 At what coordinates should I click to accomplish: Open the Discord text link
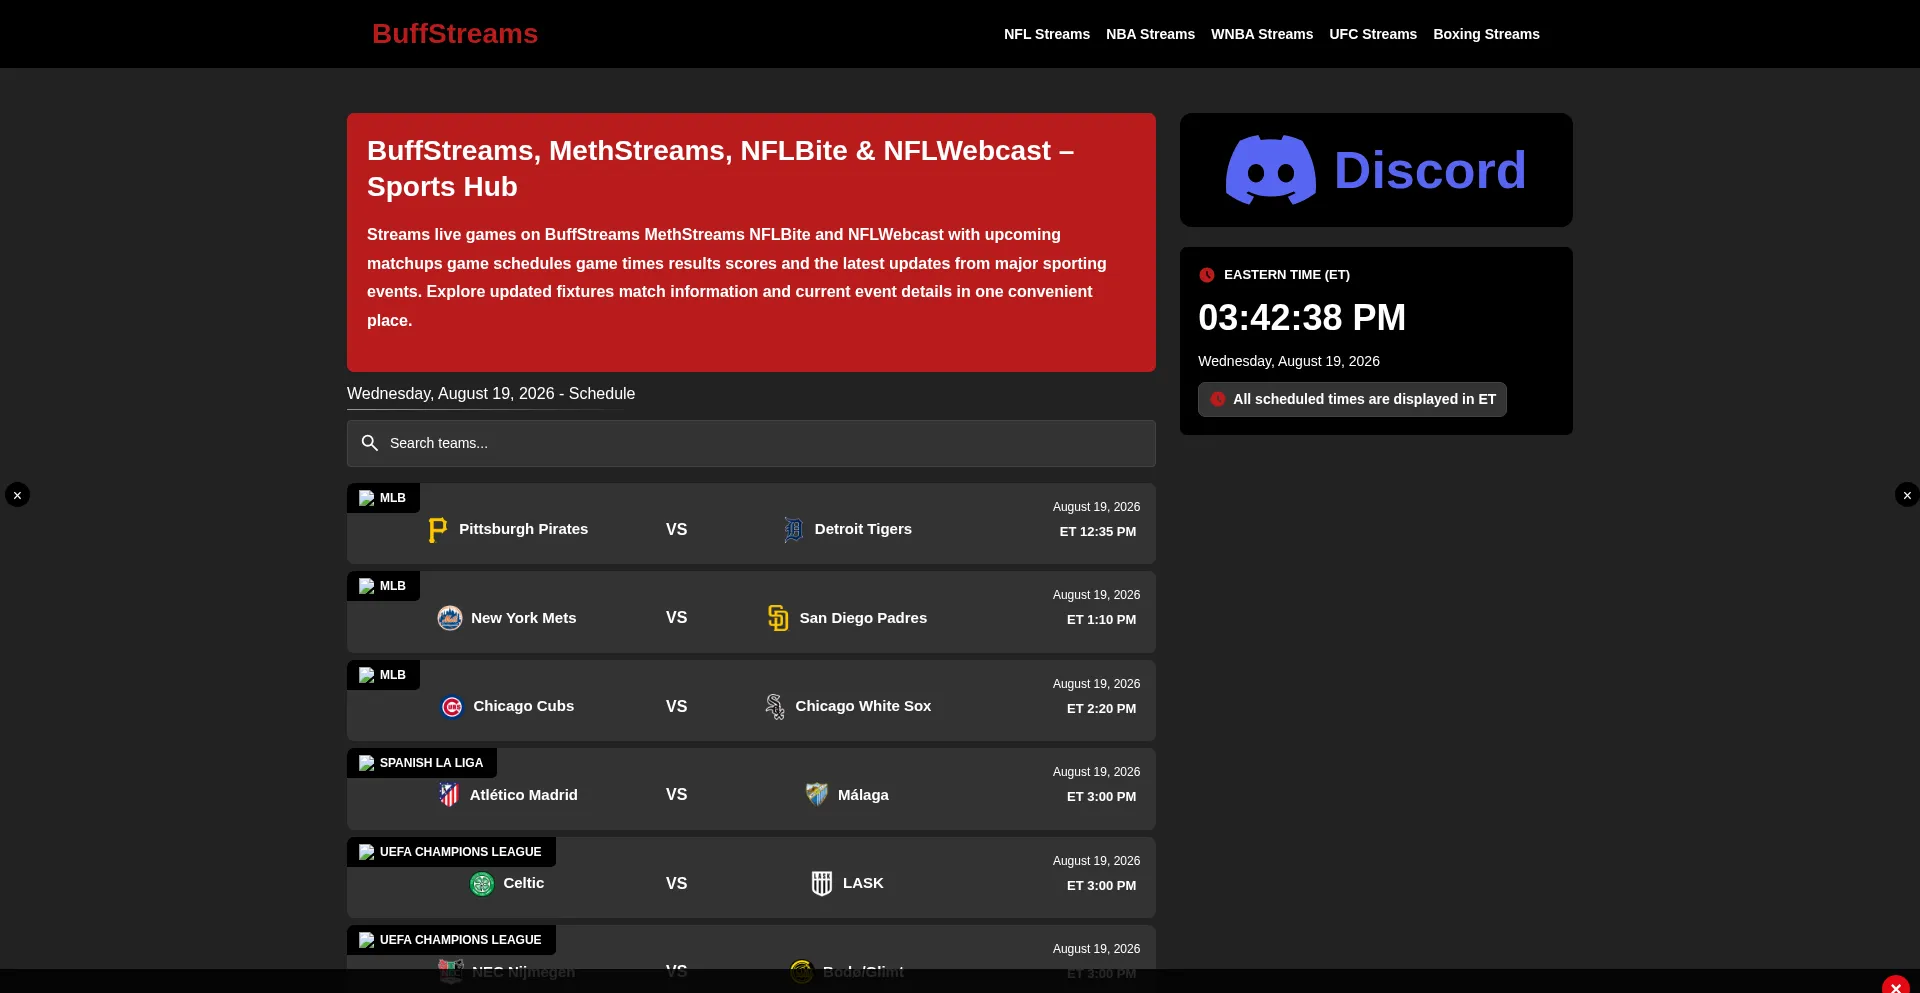1430,170
